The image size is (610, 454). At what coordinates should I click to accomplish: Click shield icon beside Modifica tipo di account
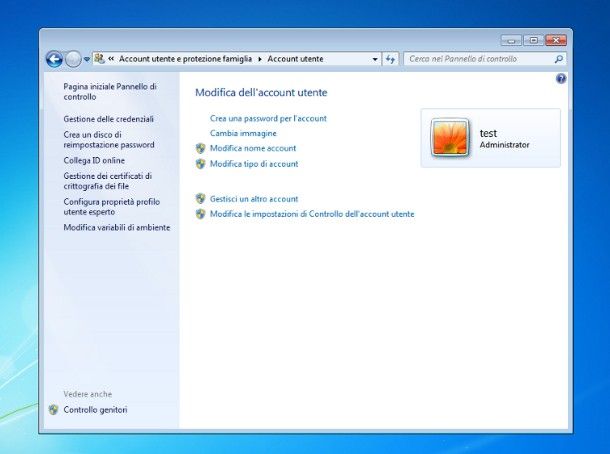tap(200, 164)
